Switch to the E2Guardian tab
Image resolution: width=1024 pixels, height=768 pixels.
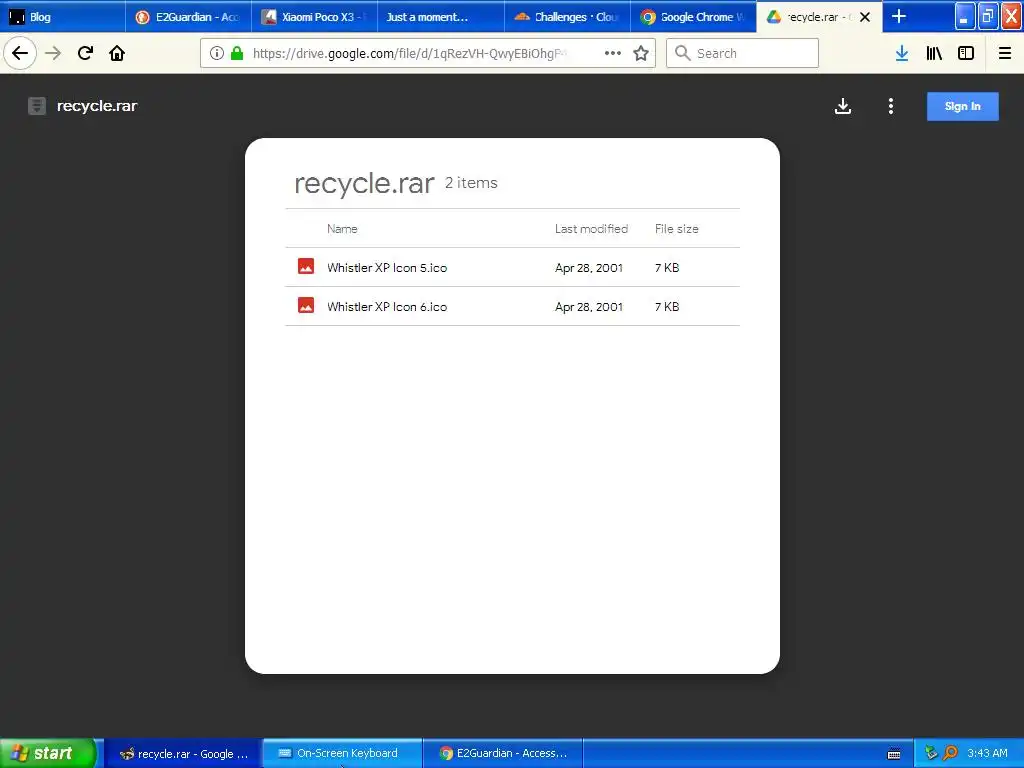189,17
